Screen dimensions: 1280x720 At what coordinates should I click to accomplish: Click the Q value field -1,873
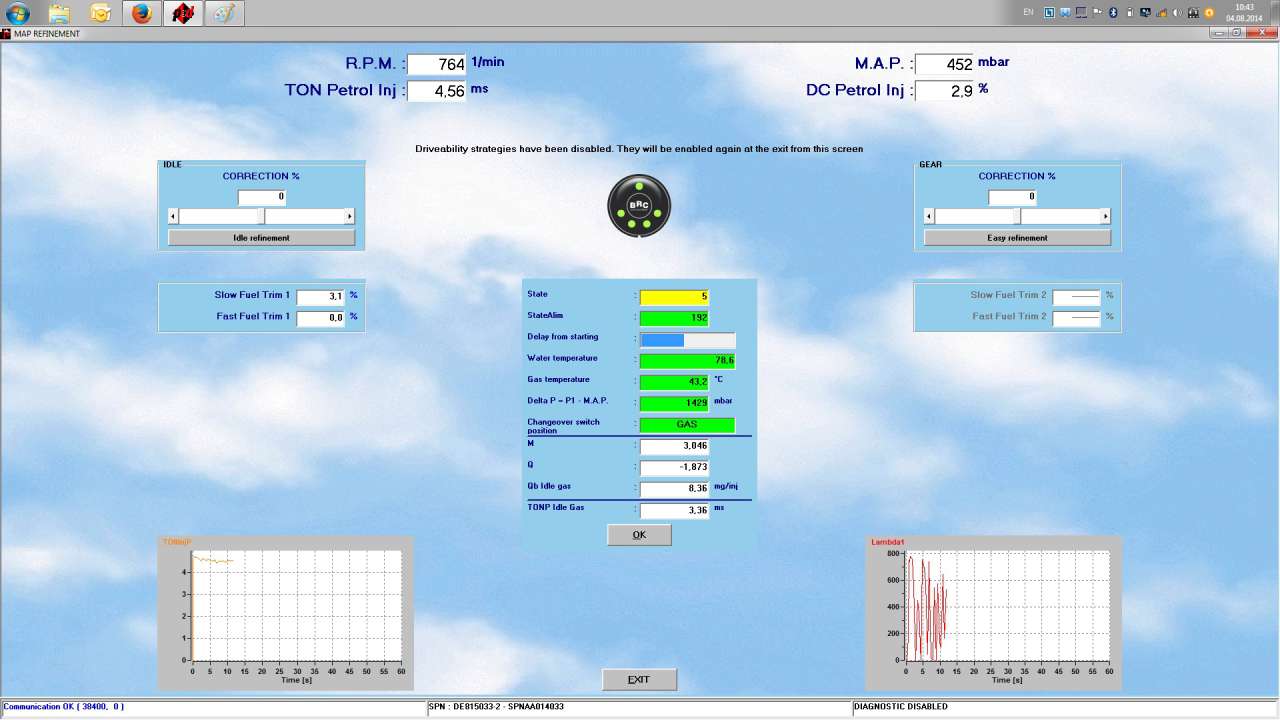click(674, 468)
